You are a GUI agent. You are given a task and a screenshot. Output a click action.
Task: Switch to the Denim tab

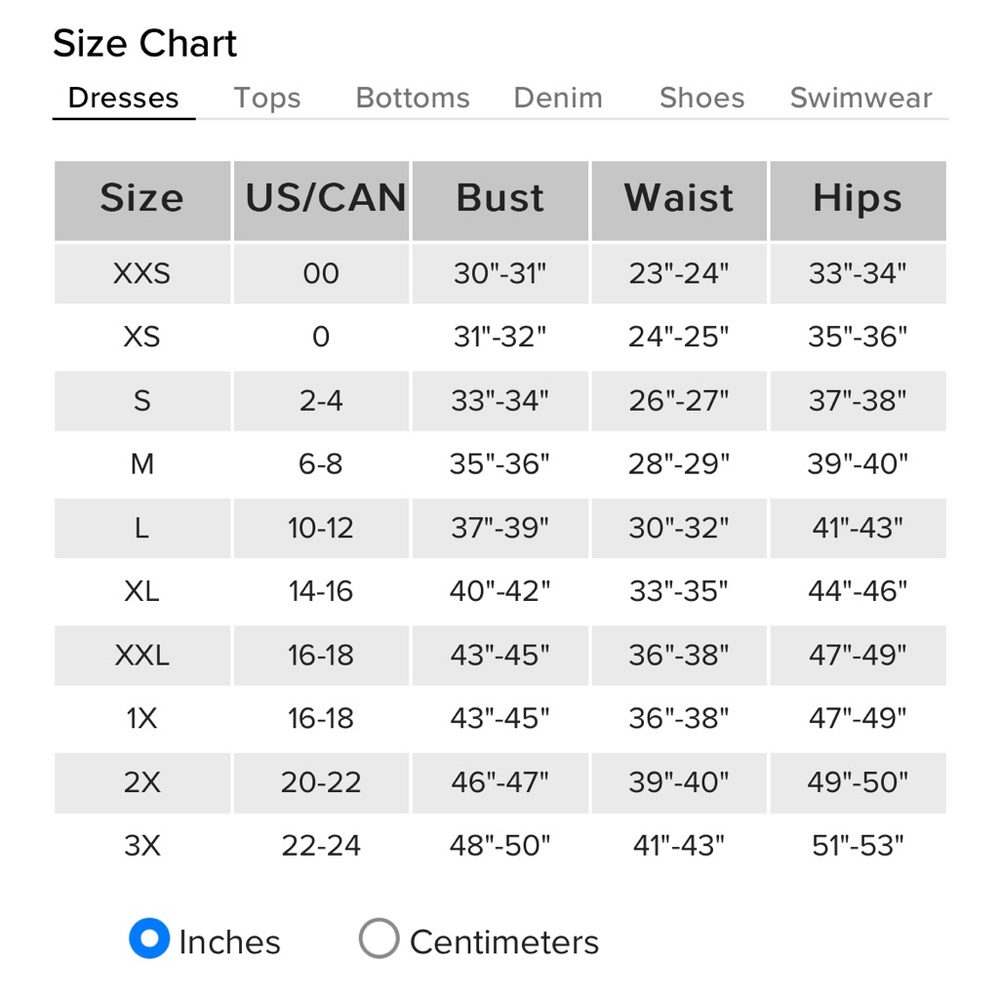pyautogui.click(x=558, y=98)
